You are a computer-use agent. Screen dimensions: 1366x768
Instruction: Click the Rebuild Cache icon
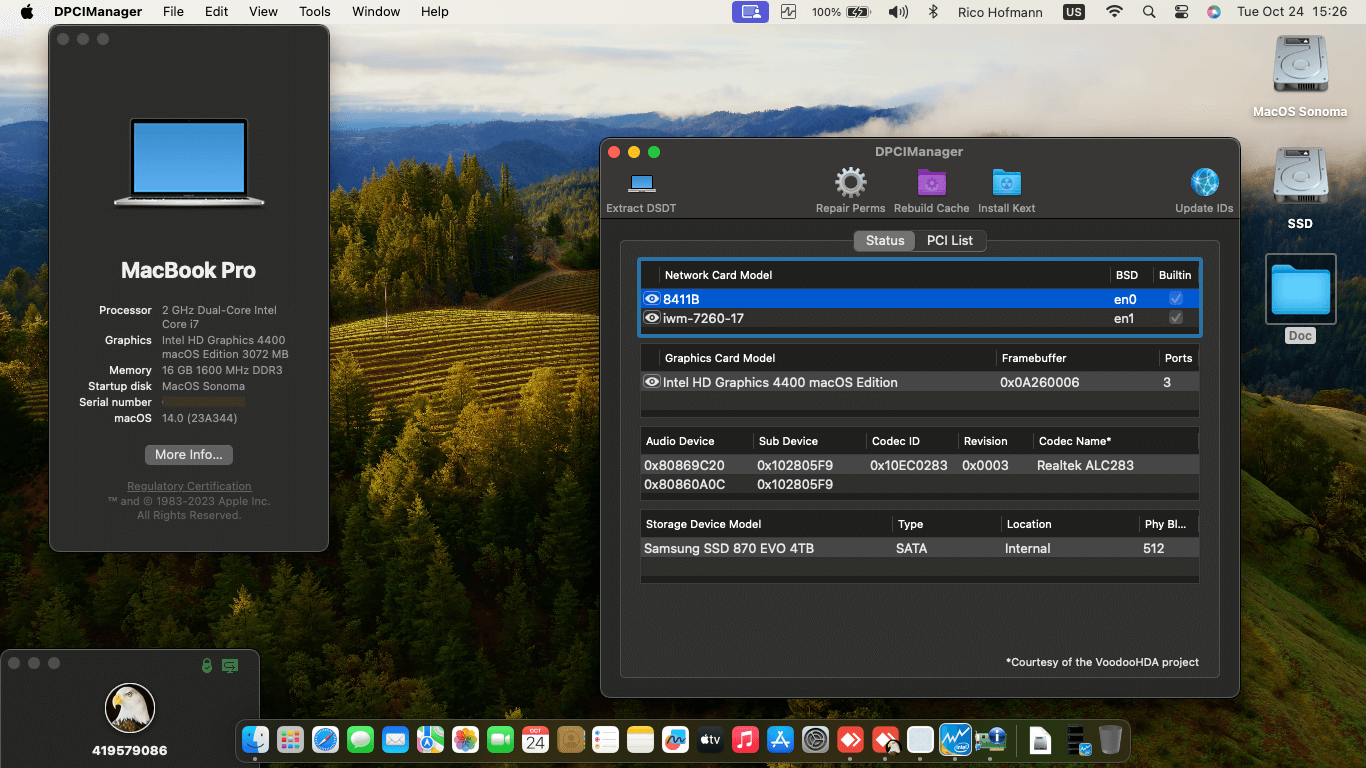[931, 184]
